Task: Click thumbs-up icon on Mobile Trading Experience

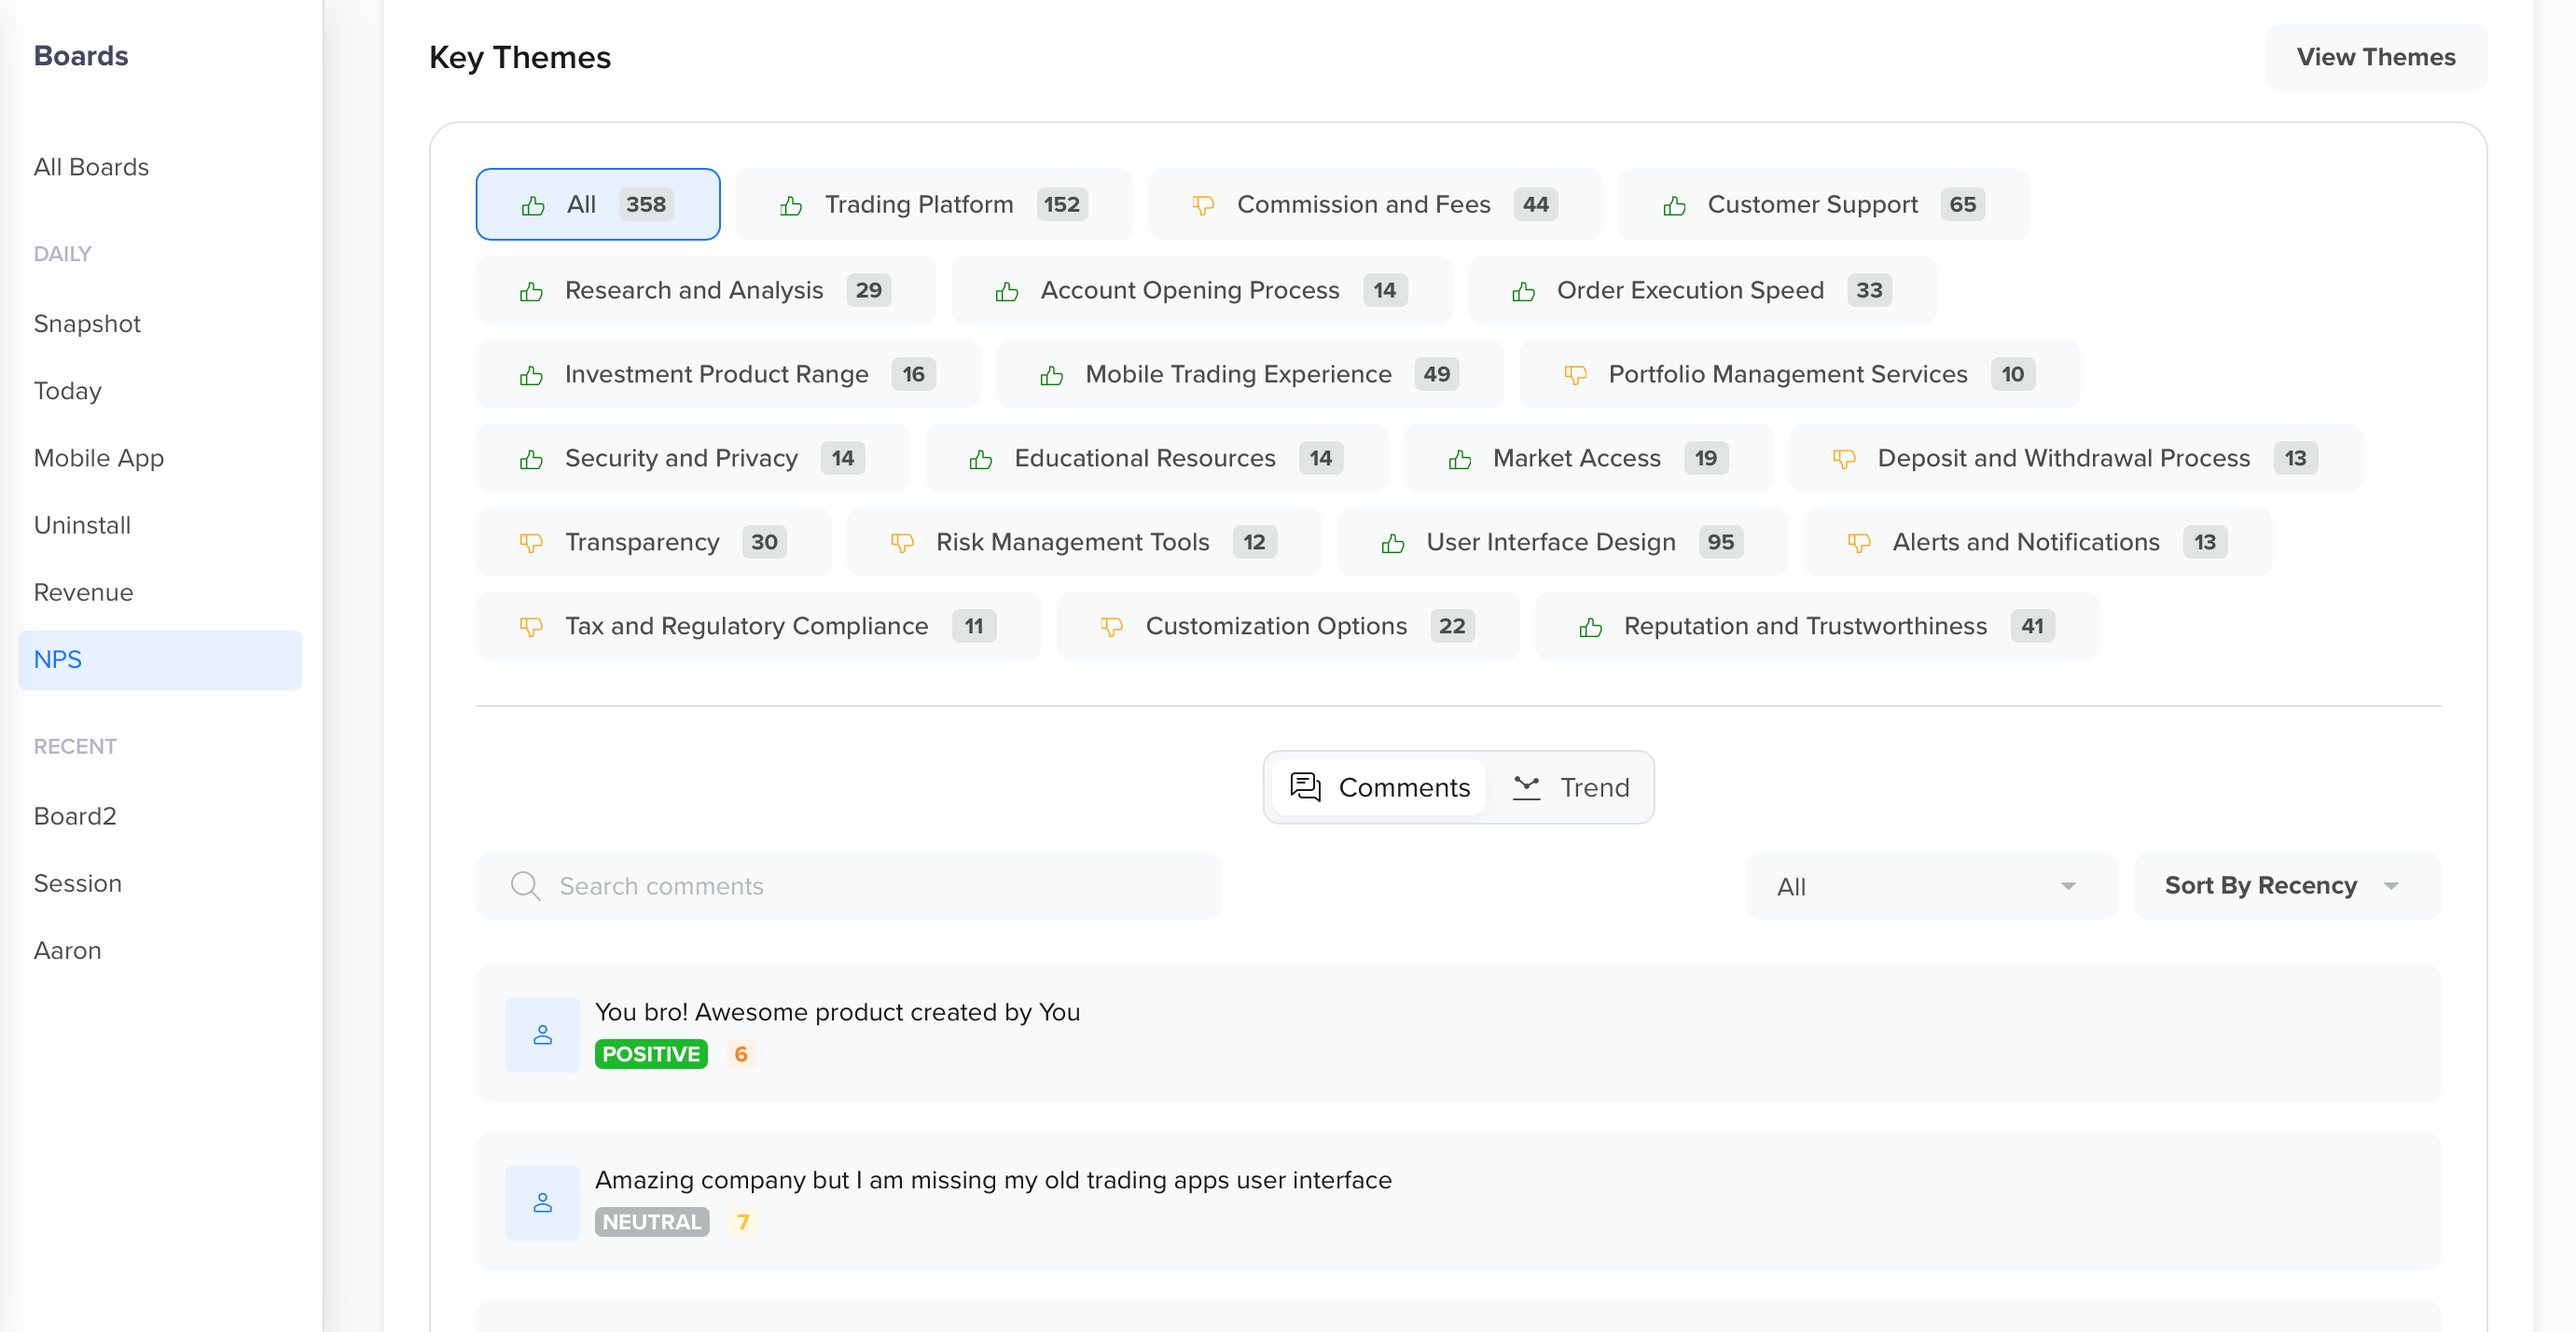Action: pyautogui.click(x=1050, y=374)
